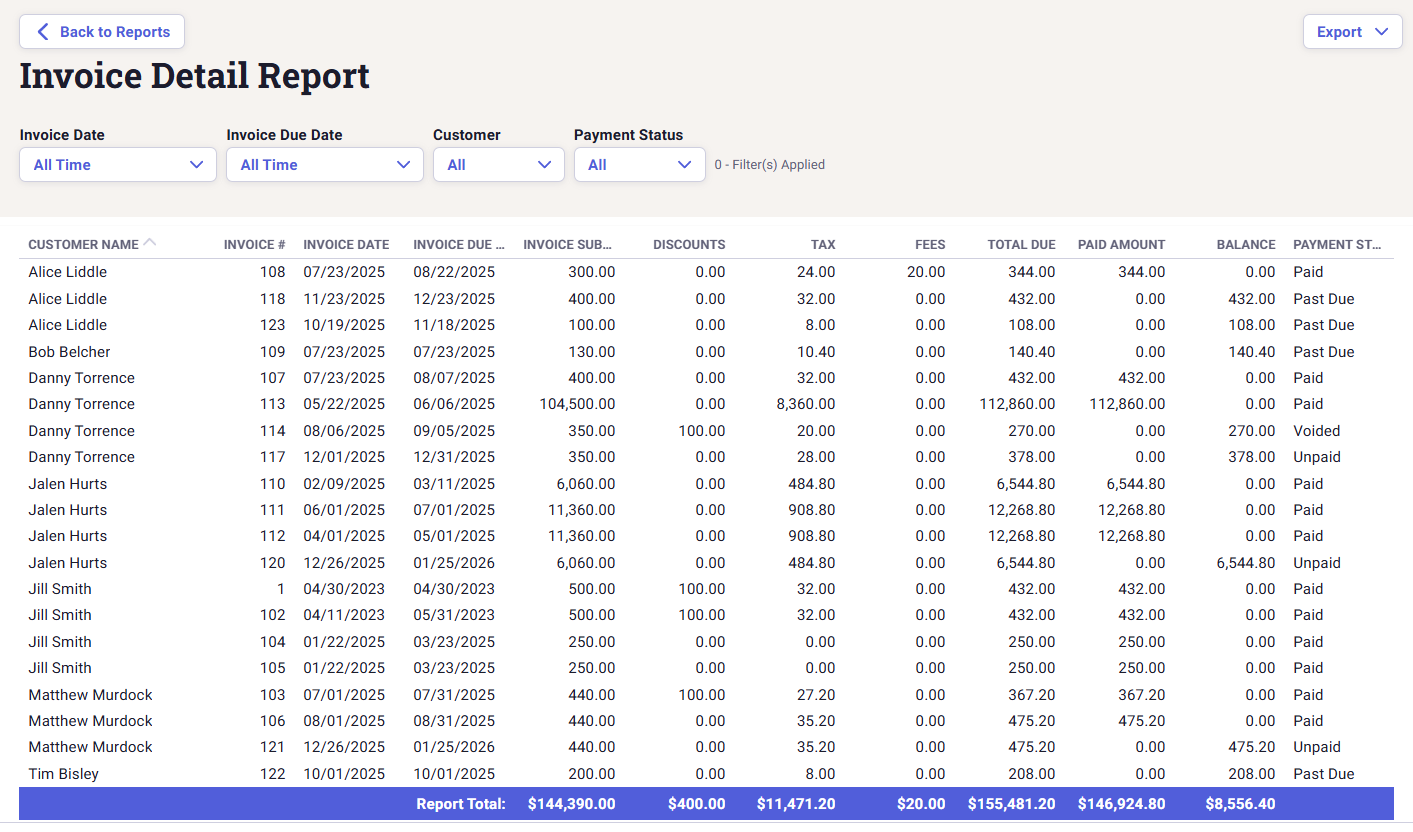Image resolution: width=1413 pixels, height=832 pixels.
Task: Sort table by Invoice Date column
Action: 346,245
